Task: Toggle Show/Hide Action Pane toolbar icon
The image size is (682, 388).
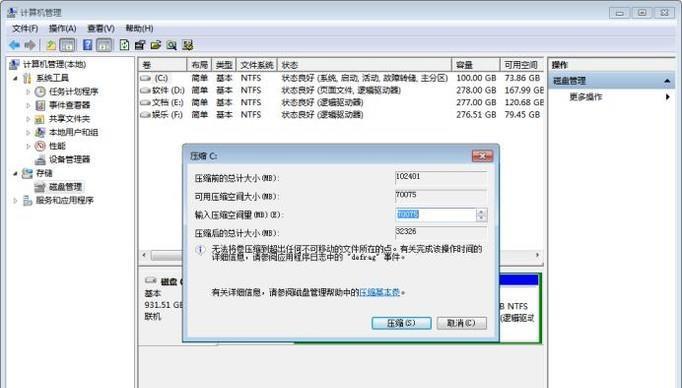Action: tap(104, 45)
